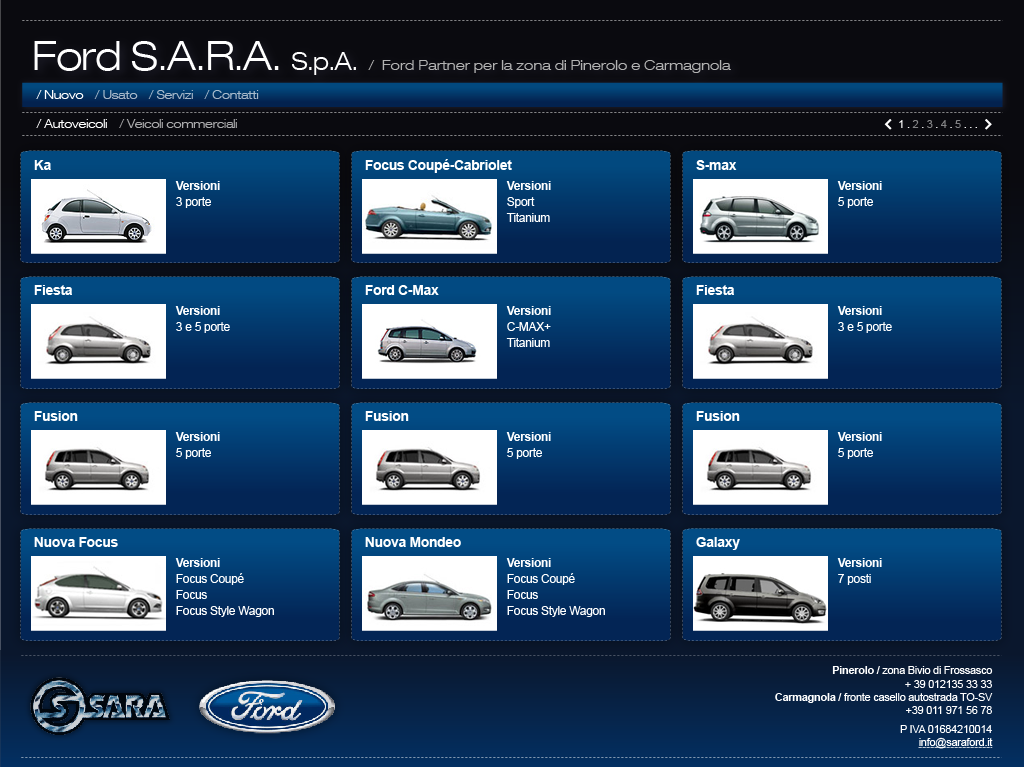
Task: Open the Nuova Mondeo car image
Action: 429,594
